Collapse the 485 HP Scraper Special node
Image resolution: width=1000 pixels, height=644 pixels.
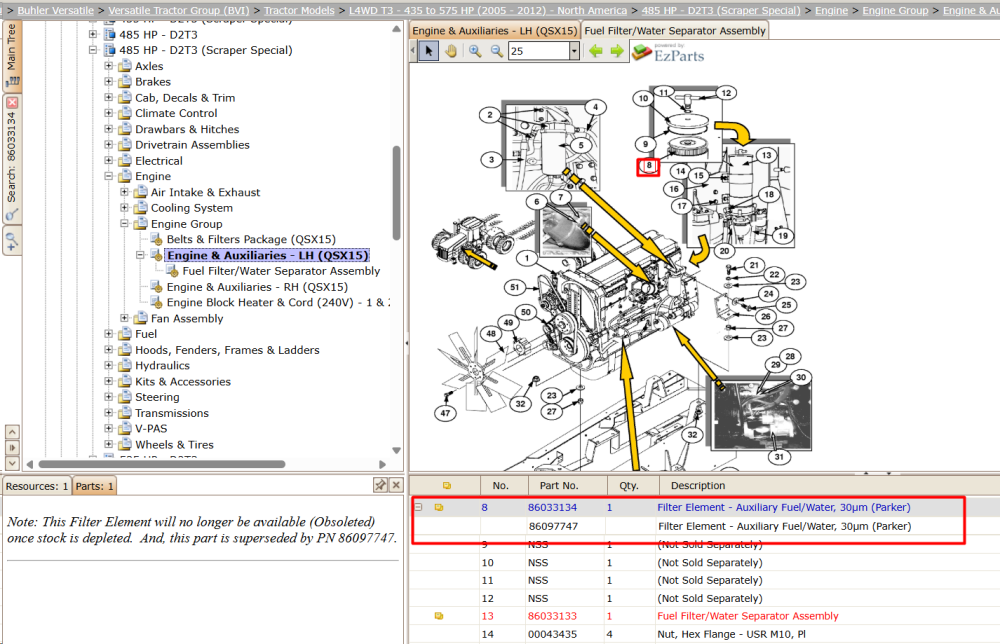(93, 50)
